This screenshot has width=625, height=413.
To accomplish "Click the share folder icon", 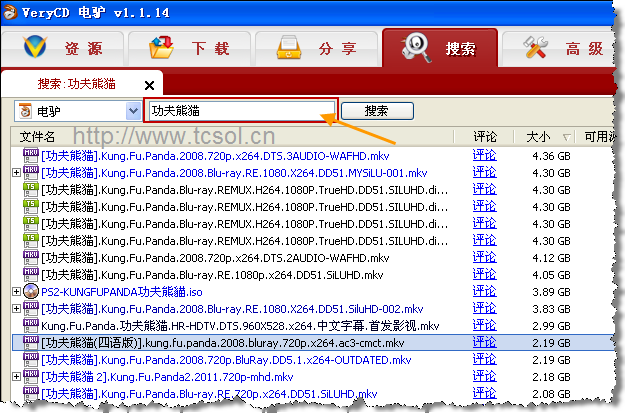I will pyautogui.click(x=289, y=47).
